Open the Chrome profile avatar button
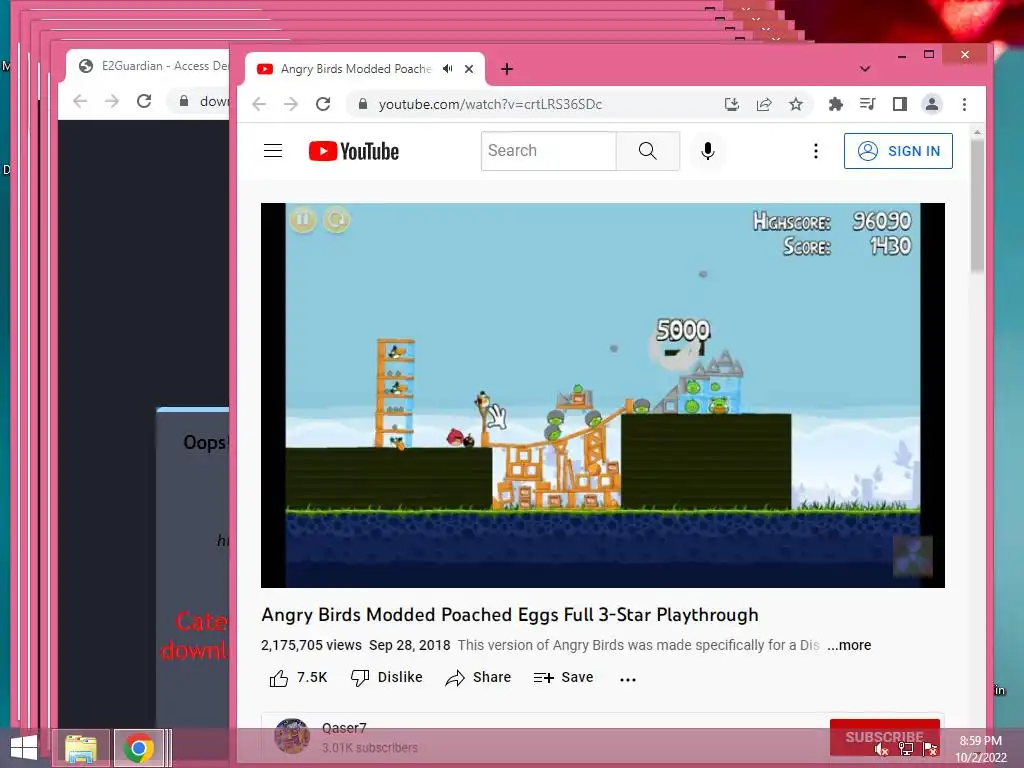Image resolution: width=1024 pixels, height=768 pixels. (x=932, y=104)
